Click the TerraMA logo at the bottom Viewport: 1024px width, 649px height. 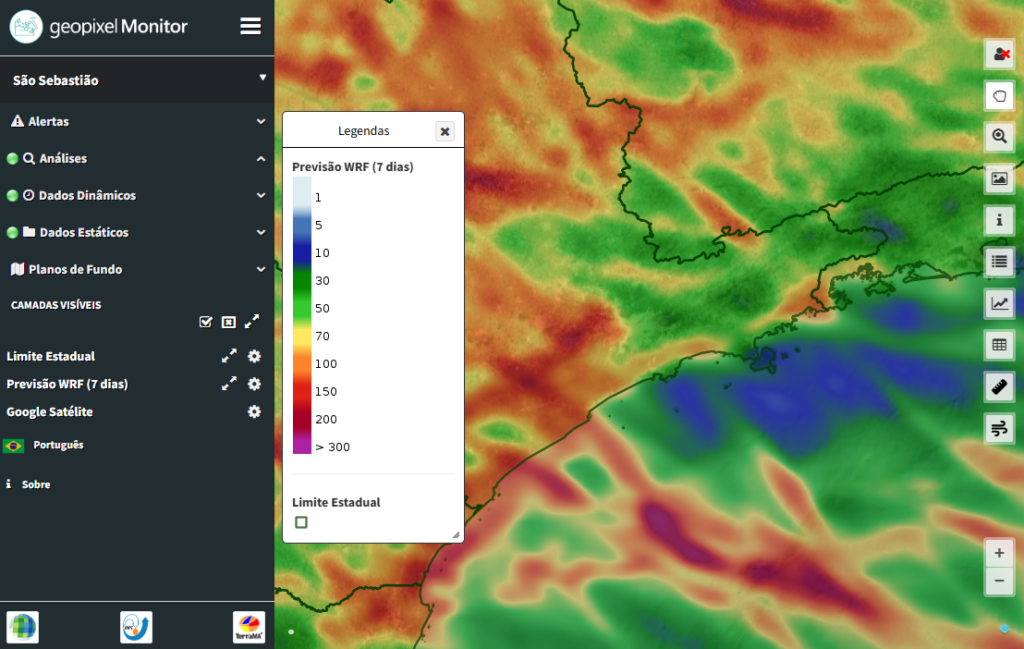[x=248, y=627]
